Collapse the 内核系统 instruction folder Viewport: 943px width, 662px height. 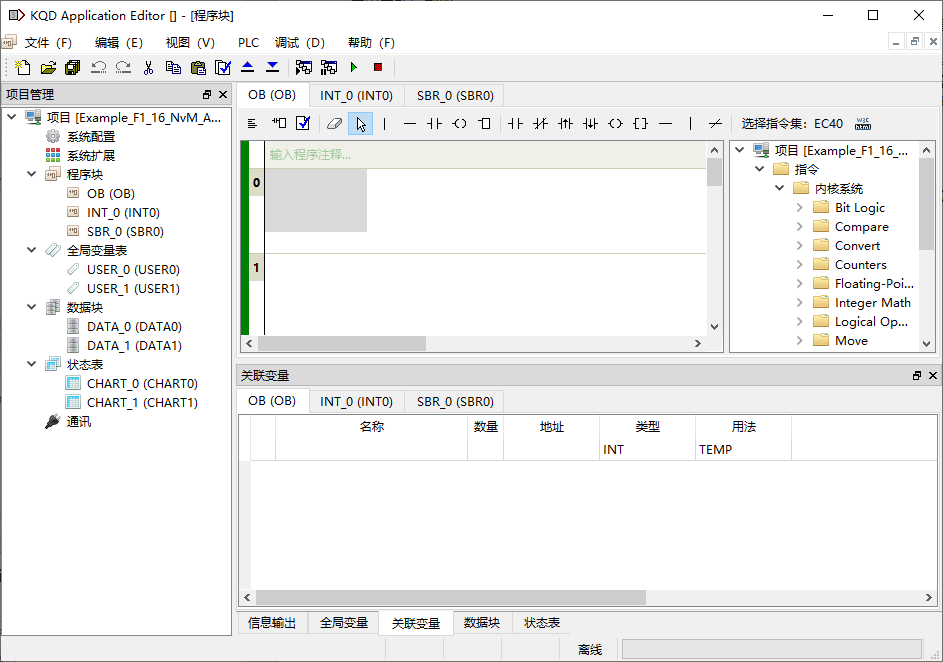point(780,188)
